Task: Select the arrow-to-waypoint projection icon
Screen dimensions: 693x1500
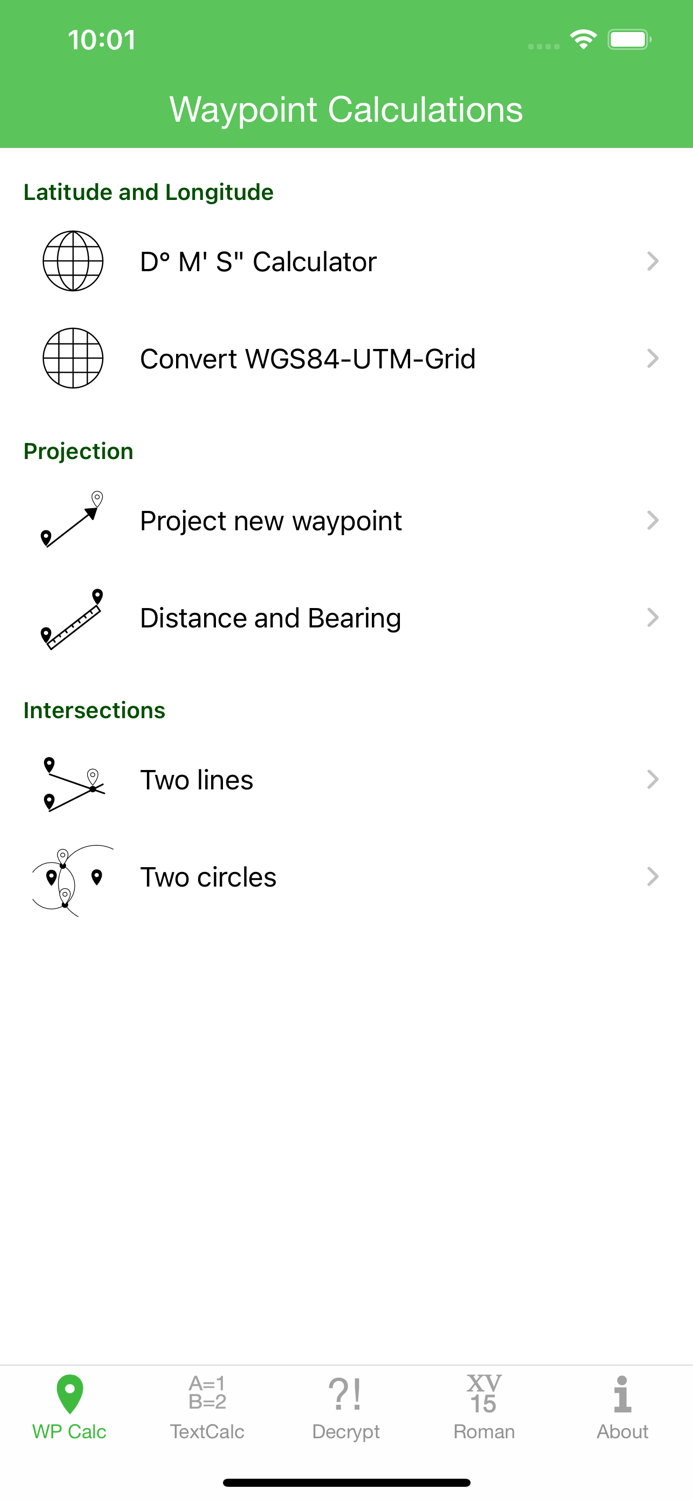Action: click(72, 520)
